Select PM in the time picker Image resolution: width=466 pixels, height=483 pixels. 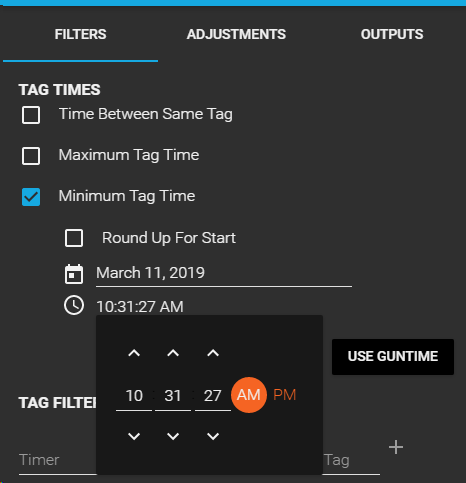[x=284, y=395]
